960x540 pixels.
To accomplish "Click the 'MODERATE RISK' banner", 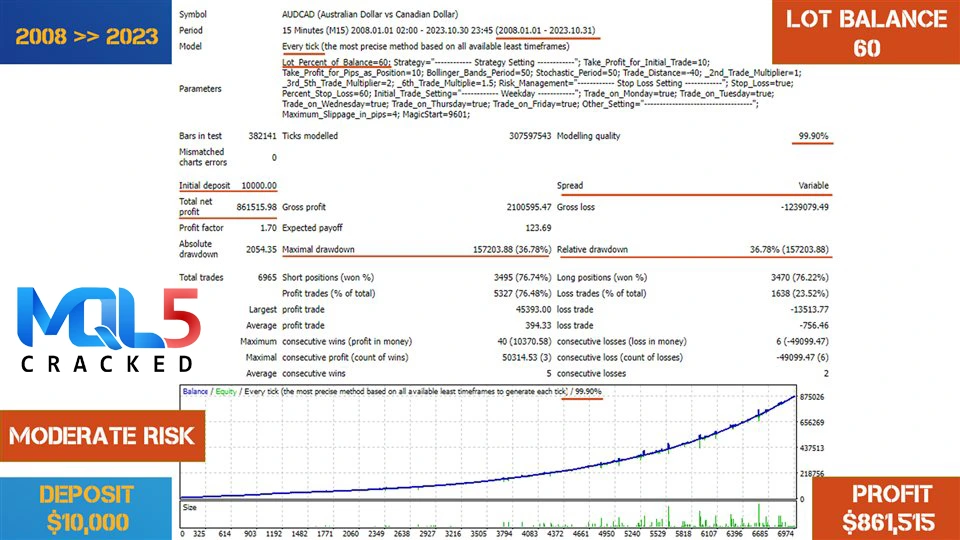I will (102, 436).
